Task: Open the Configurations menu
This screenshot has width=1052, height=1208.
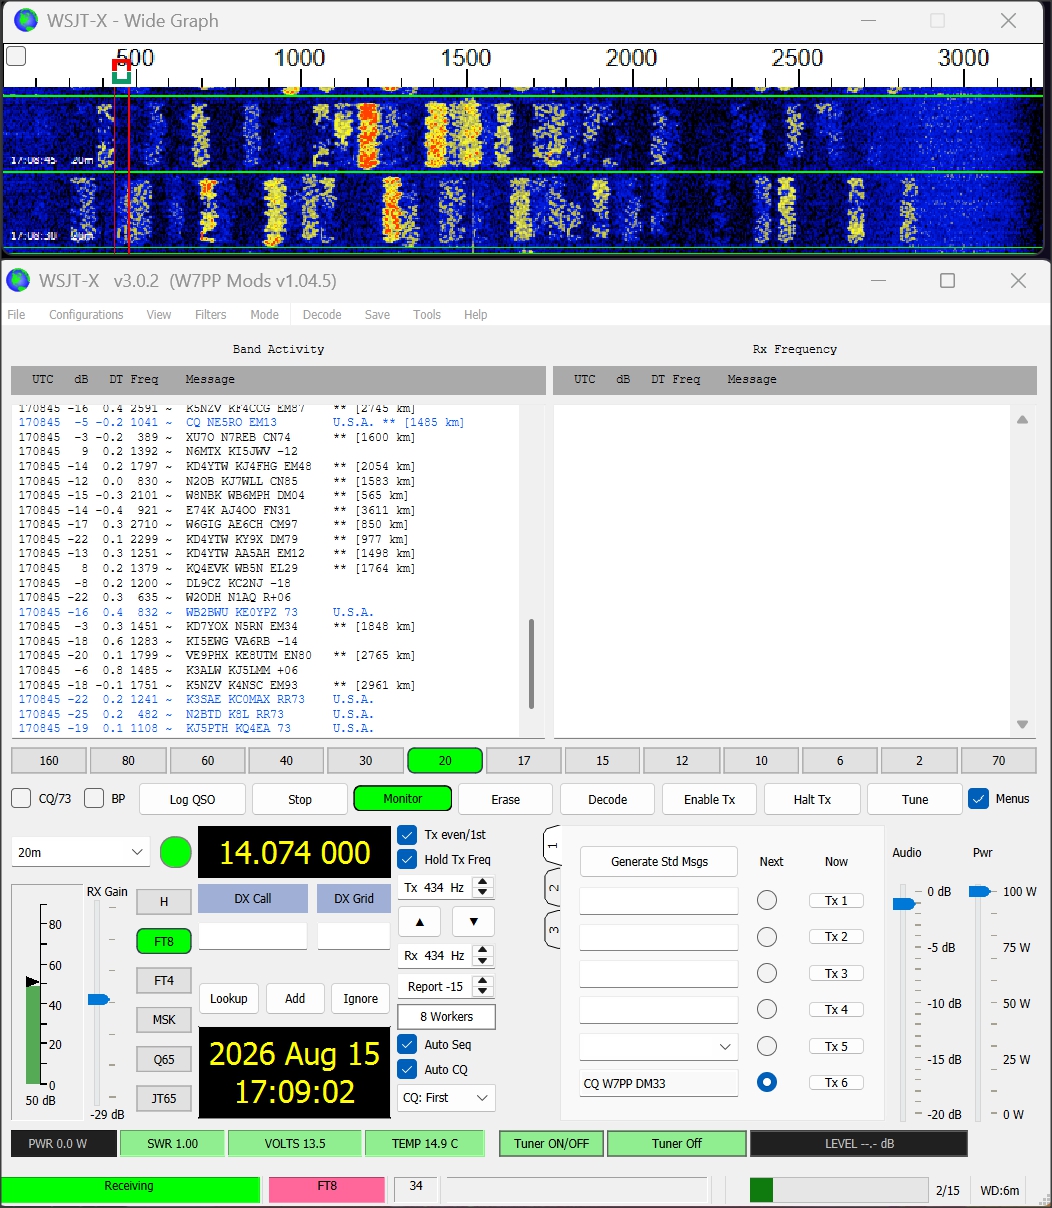Action: [86, 315]
